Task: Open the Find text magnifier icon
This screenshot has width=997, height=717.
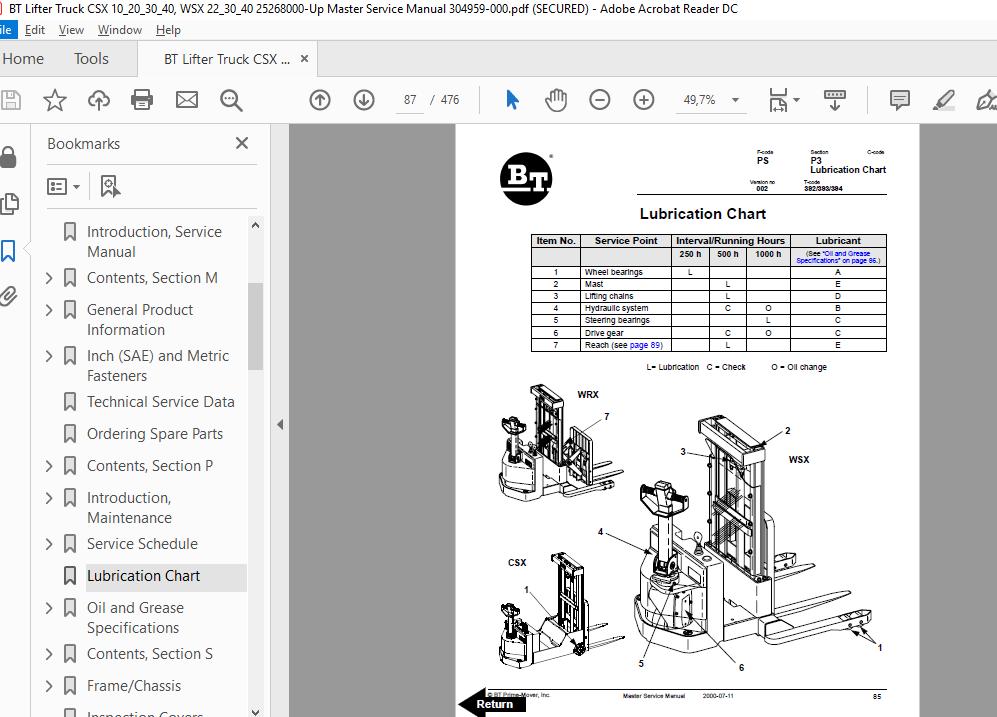Action: coord(231,100)
